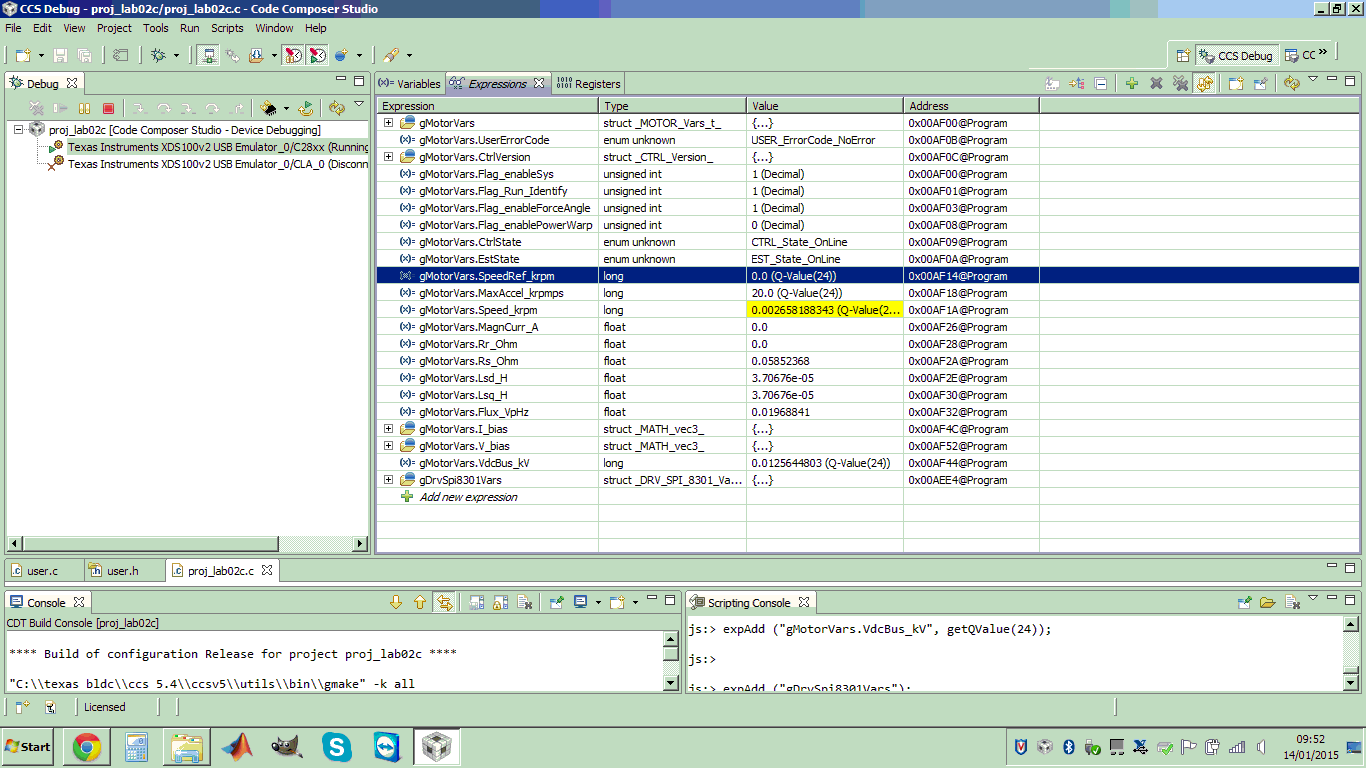
Task: Click the Suspend (pause) icon in Debug view
Action: (85, 108)
